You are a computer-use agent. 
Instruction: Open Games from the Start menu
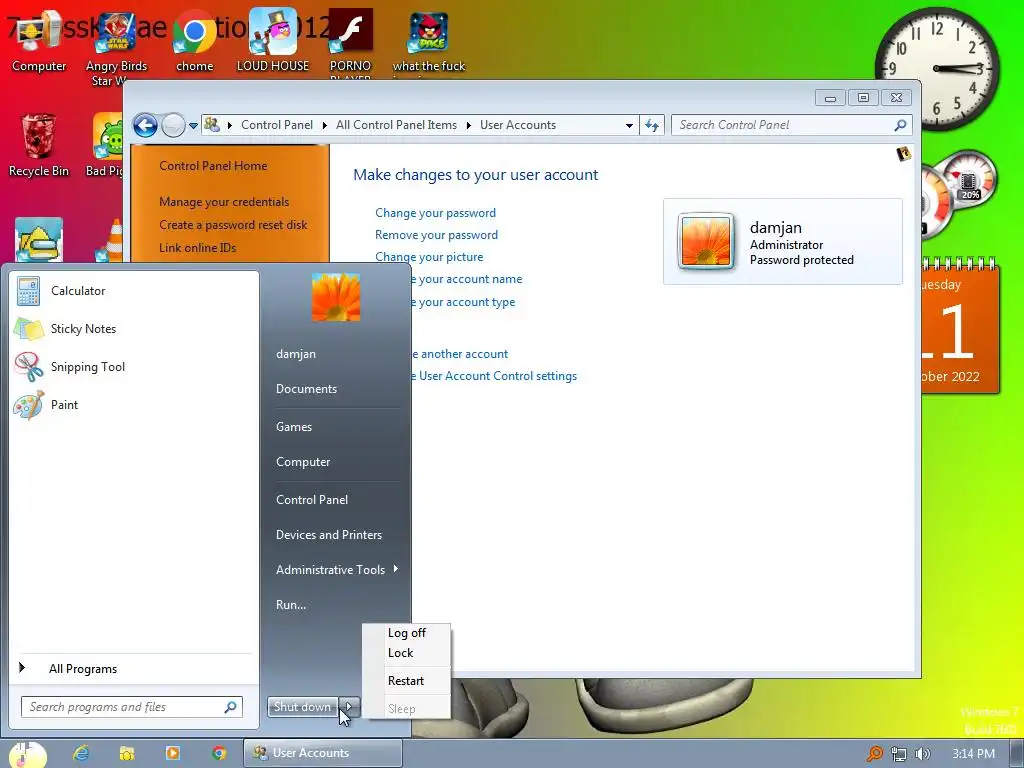pyautogui.click(x=294, y=427)
